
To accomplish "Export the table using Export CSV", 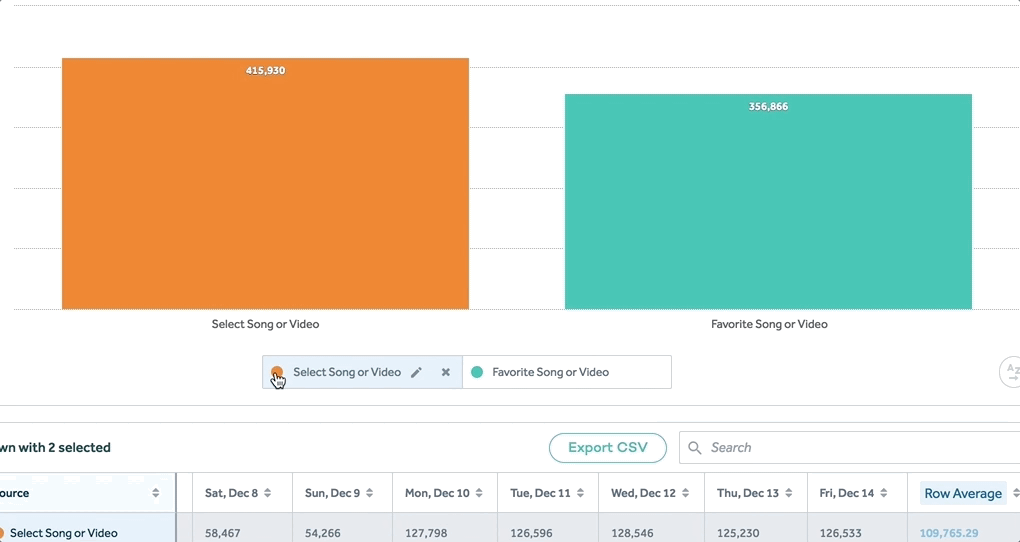I will (607, 448).
